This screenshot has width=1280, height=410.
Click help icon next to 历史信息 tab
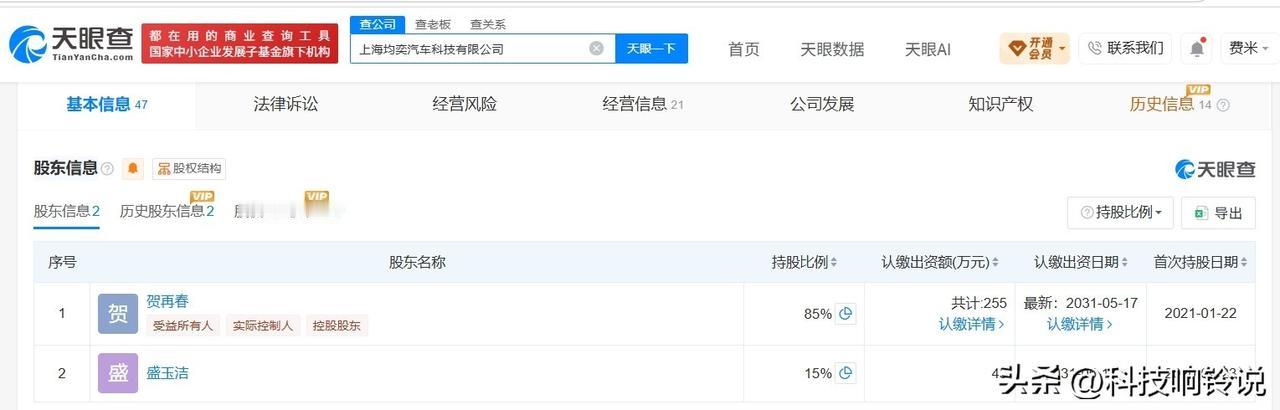[x=1222, y=105]
